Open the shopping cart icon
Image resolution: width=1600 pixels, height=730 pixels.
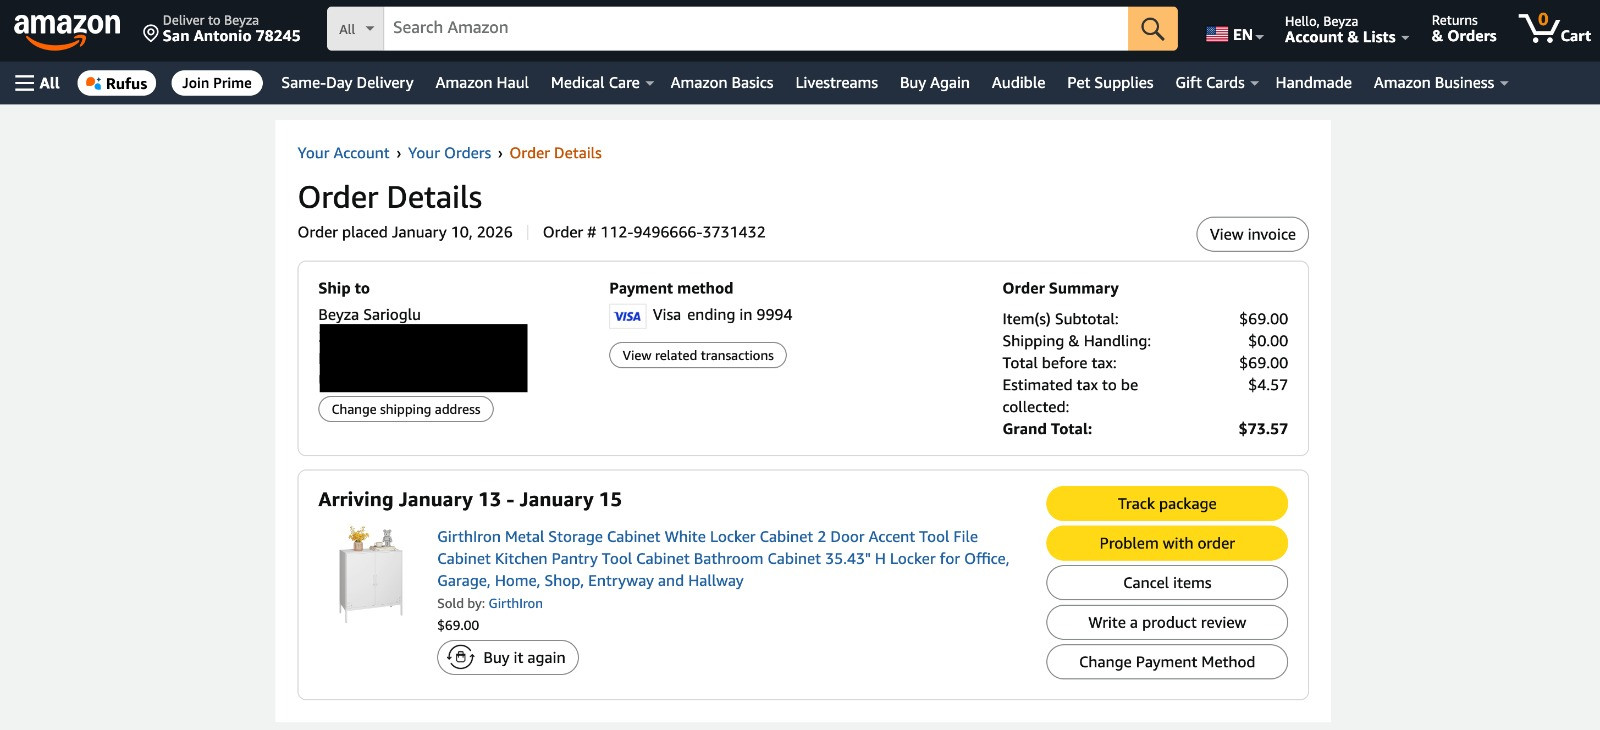1554,28
